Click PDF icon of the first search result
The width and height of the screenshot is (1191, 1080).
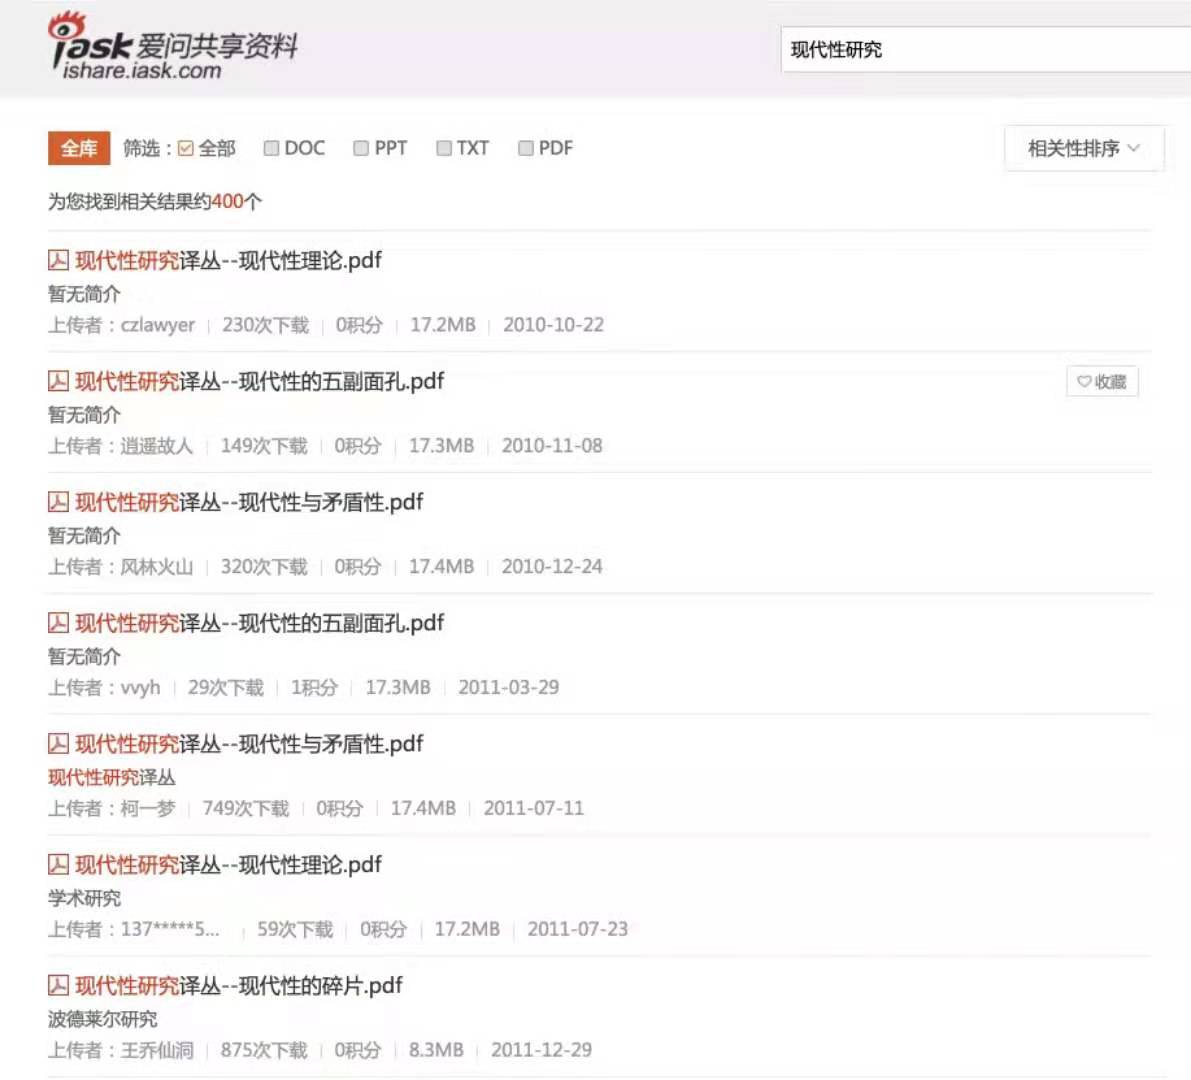58,261
